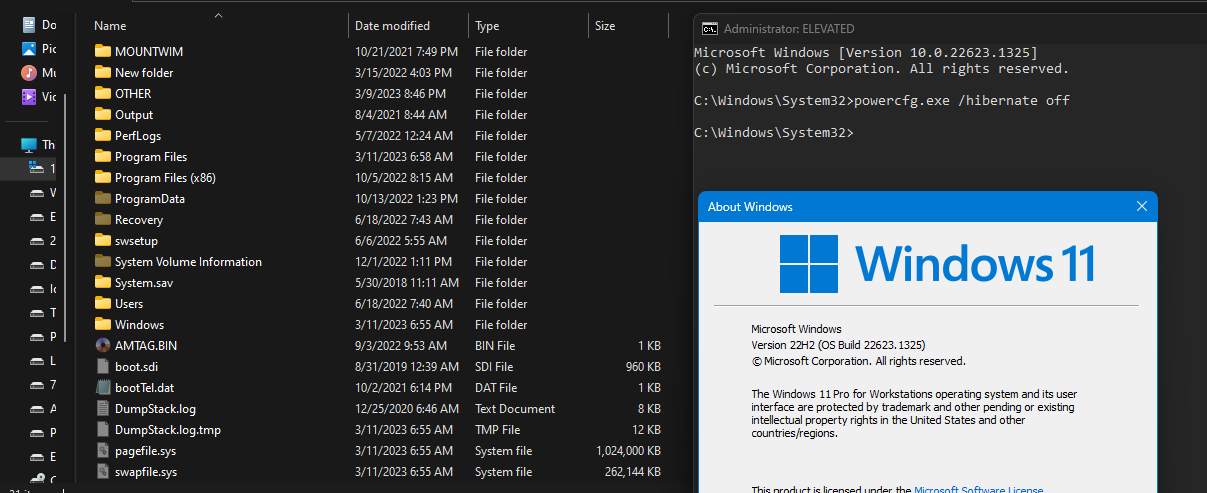The image size is (1207, 493).
Task: Click the 12 KB size cell
Action: [x=646, y=429]
